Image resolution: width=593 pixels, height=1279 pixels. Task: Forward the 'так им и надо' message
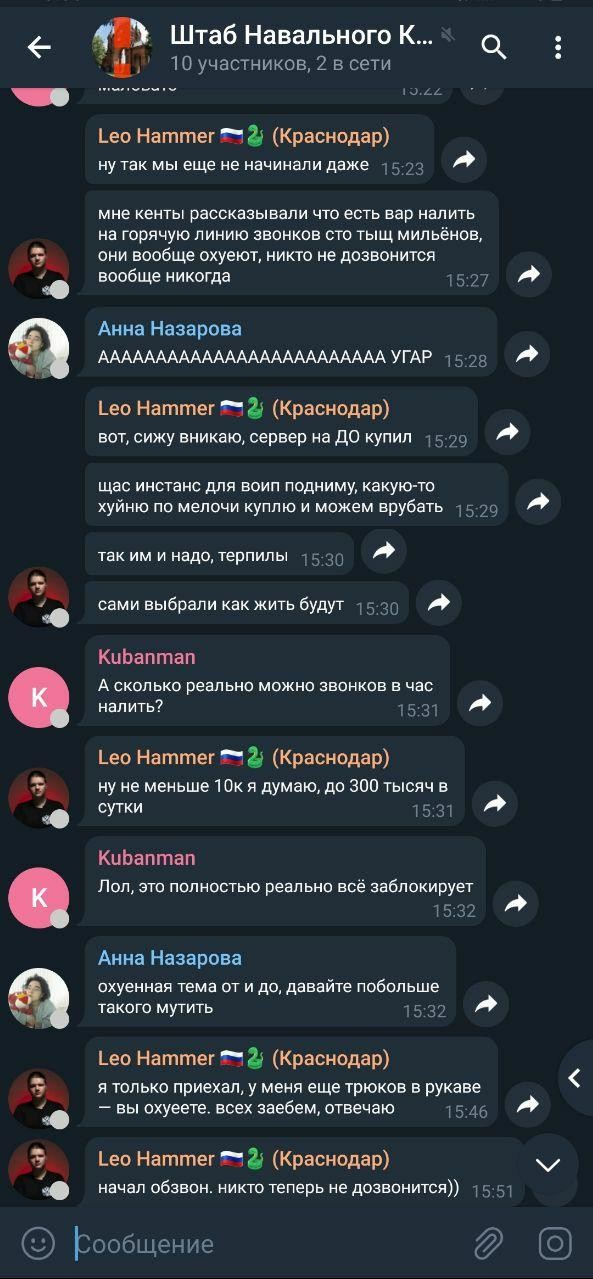coord(384,550)
